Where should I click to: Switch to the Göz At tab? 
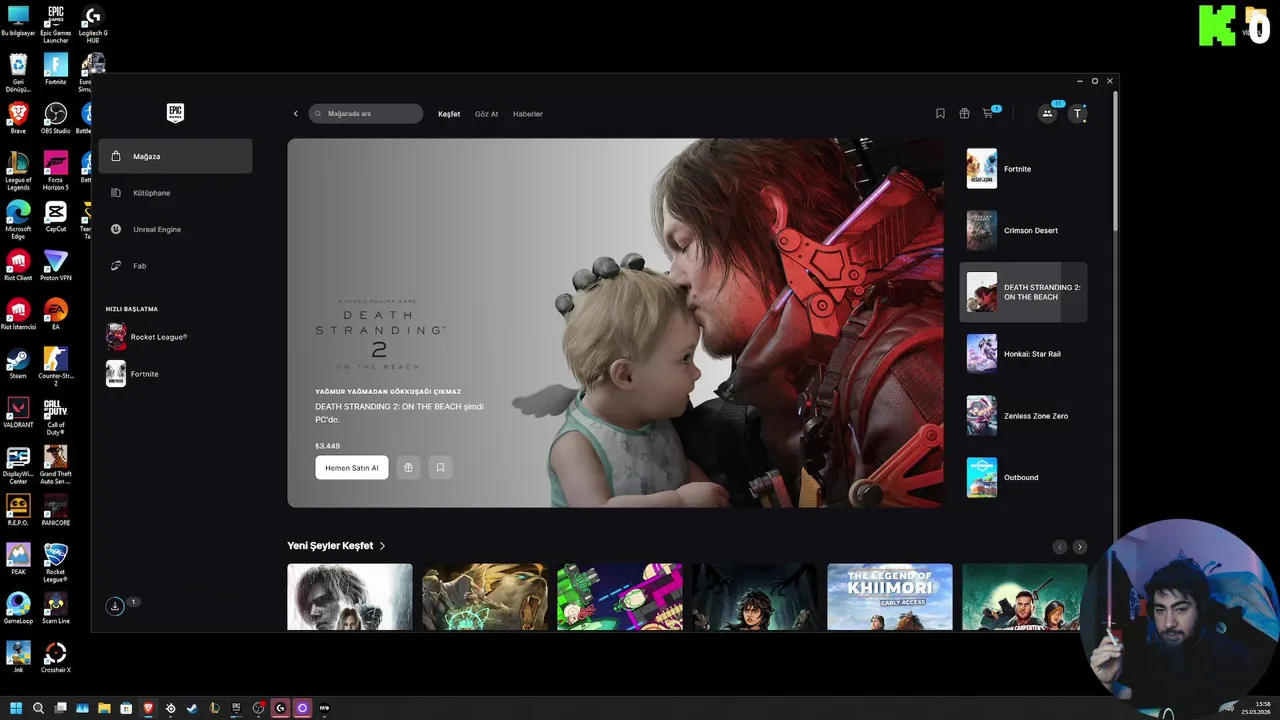(486, 114)
